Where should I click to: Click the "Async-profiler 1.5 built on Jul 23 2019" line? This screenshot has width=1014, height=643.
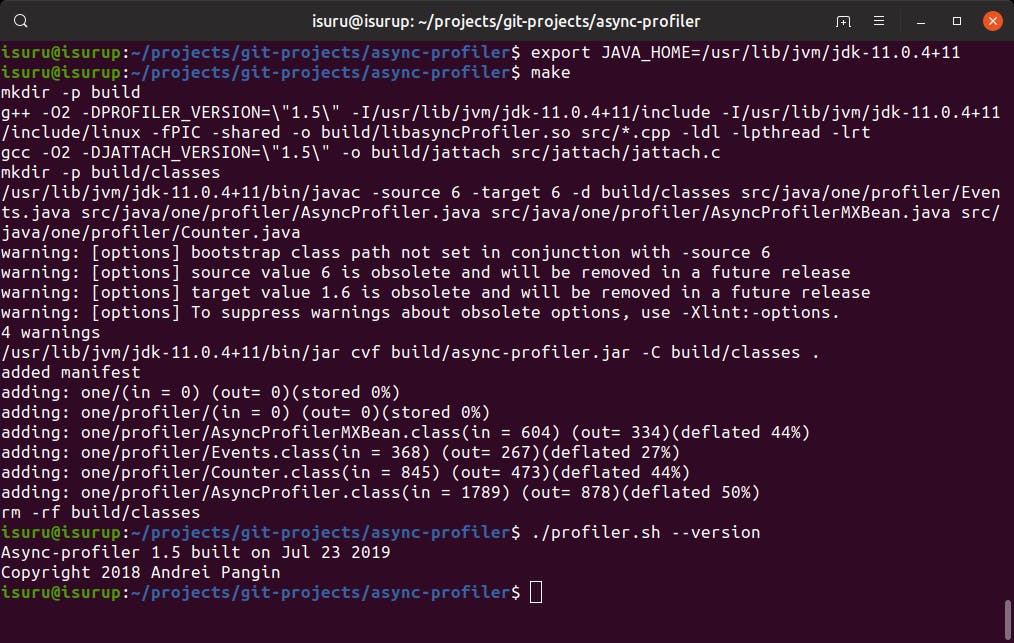click(196, 552)
